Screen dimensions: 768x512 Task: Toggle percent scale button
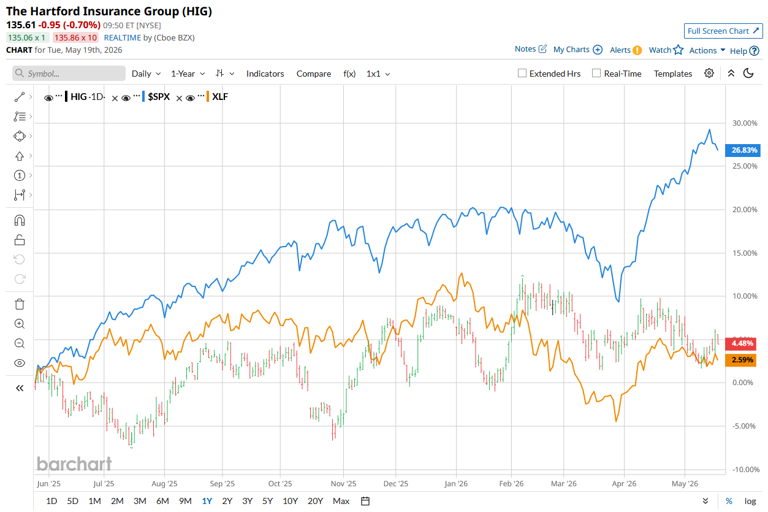click(x=729, y=501)
